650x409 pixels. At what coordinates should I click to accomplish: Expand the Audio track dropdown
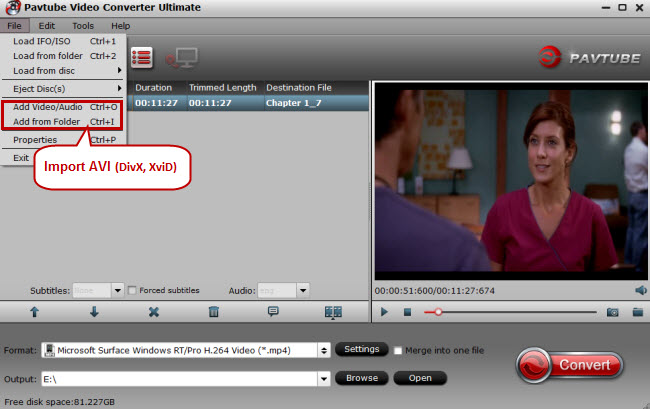tap(303, 290)
